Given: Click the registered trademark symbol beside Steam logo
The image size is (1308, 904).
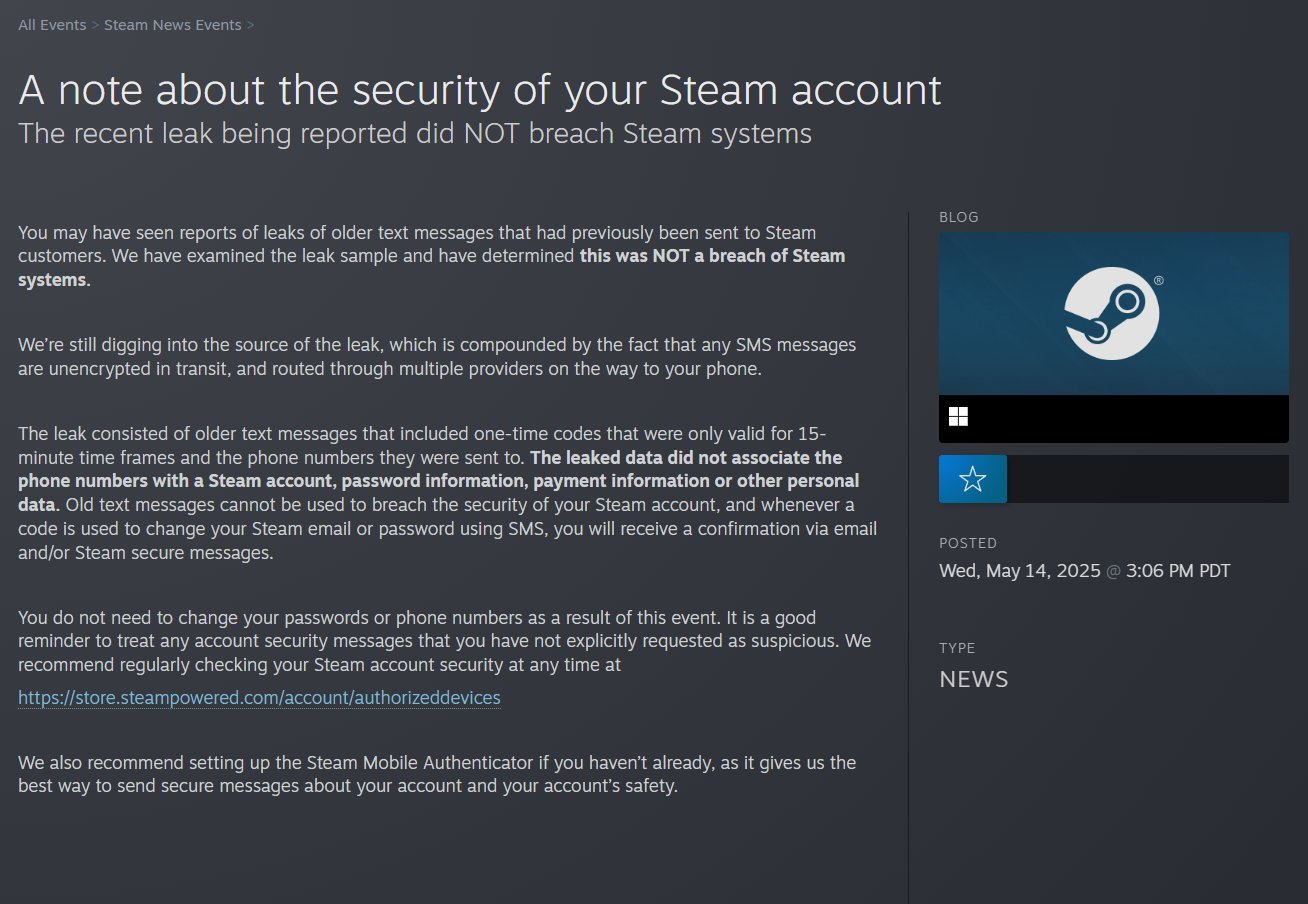Looking at the screenshot, I should pyautogui.click(x=1158, y=282).
